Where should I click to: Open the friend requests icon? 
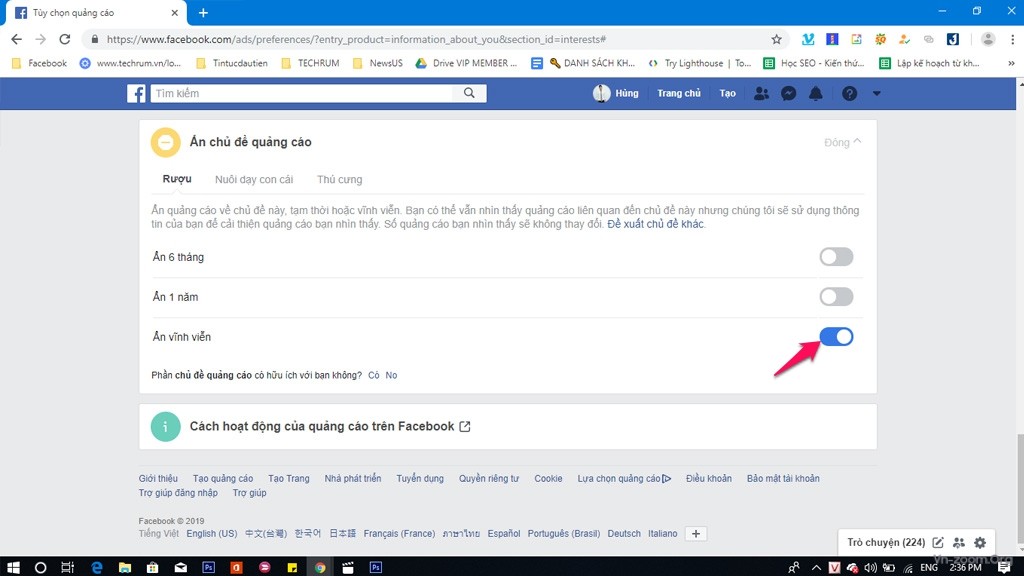coord(761,93)
